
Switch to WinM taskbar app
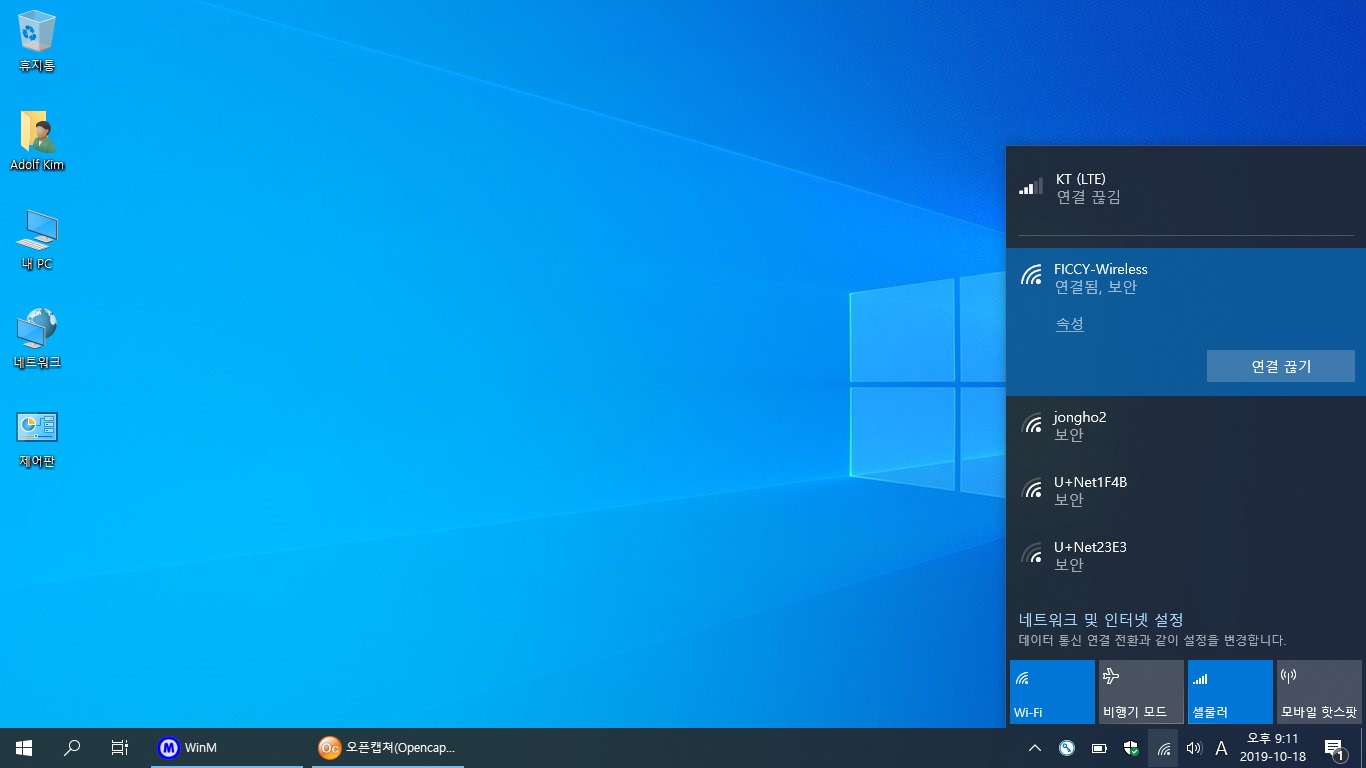(x=227, y=747)
